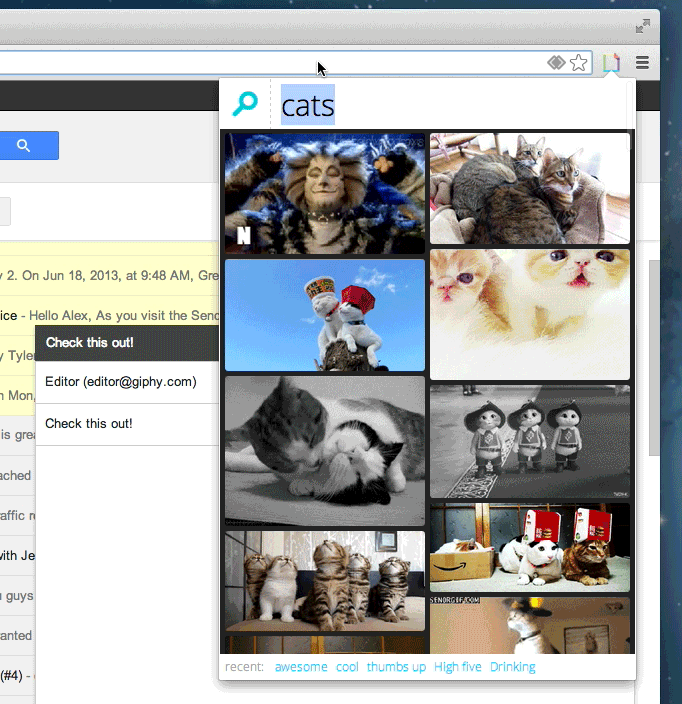Click the 'Check this out!' compose header
Screen dimensions: 682x704
[127, 343]
